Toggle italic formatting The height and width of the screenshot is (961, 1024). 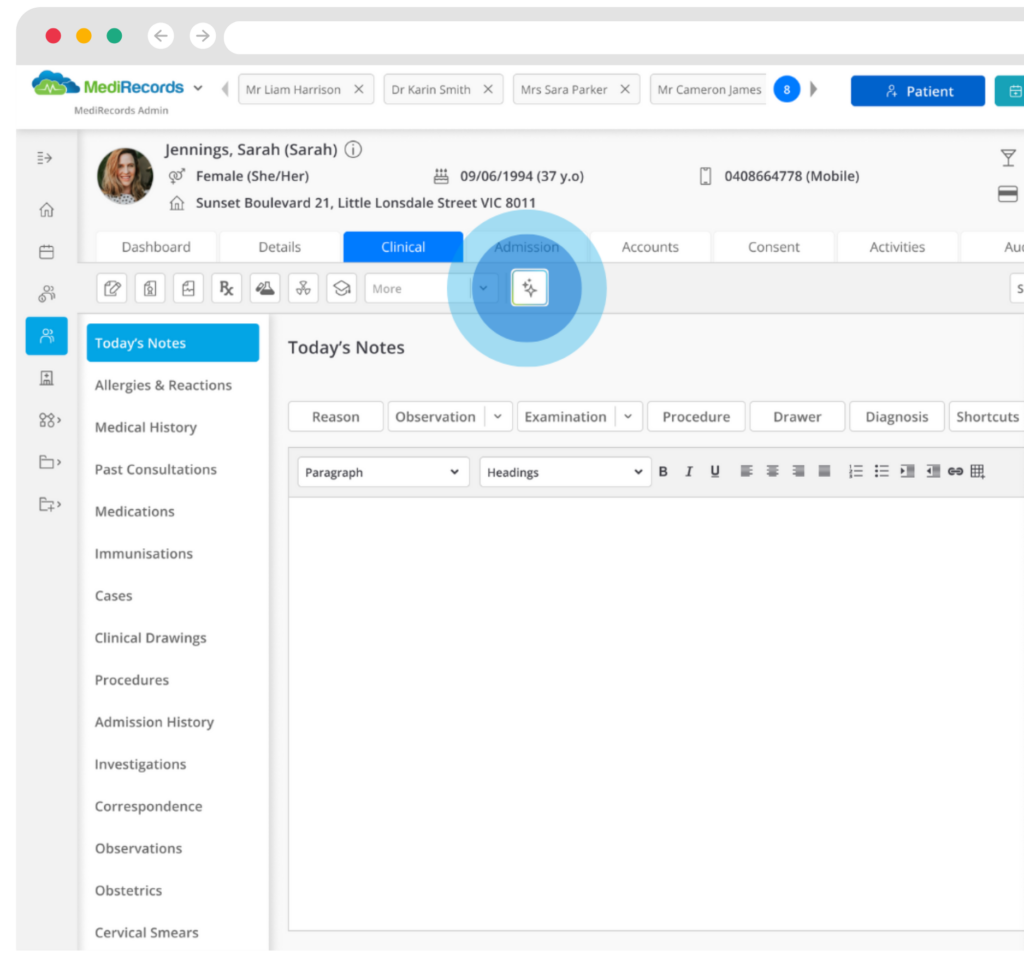coord(689,472)
